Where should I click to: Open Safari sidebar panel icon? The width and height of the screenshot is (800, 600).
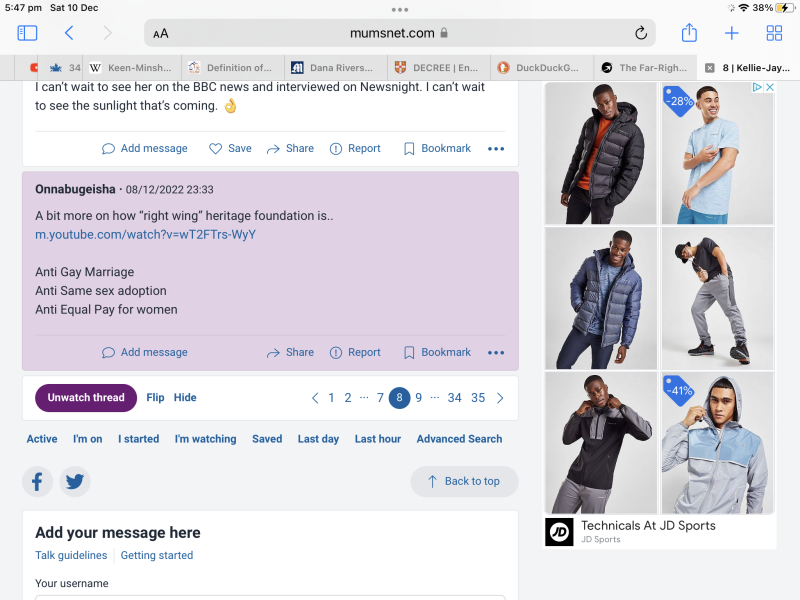point(27,33)
